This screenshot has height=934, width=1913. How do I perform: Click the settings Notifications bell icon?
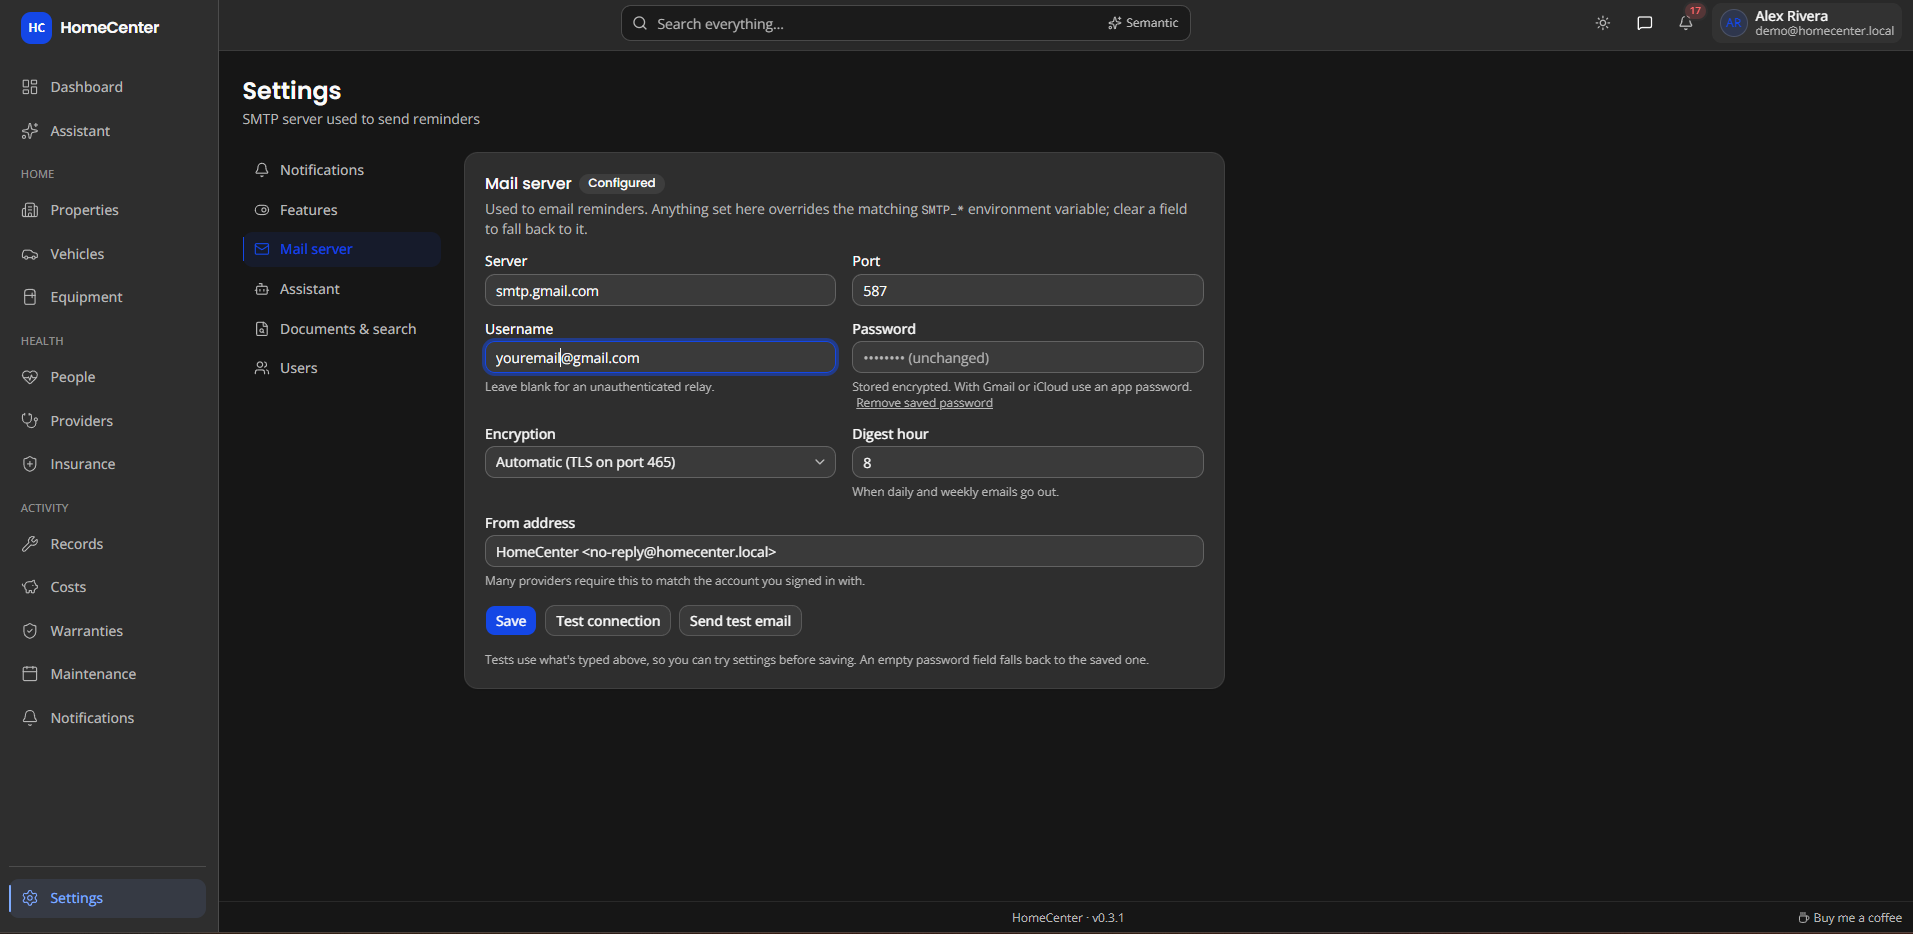pos(262,170)
